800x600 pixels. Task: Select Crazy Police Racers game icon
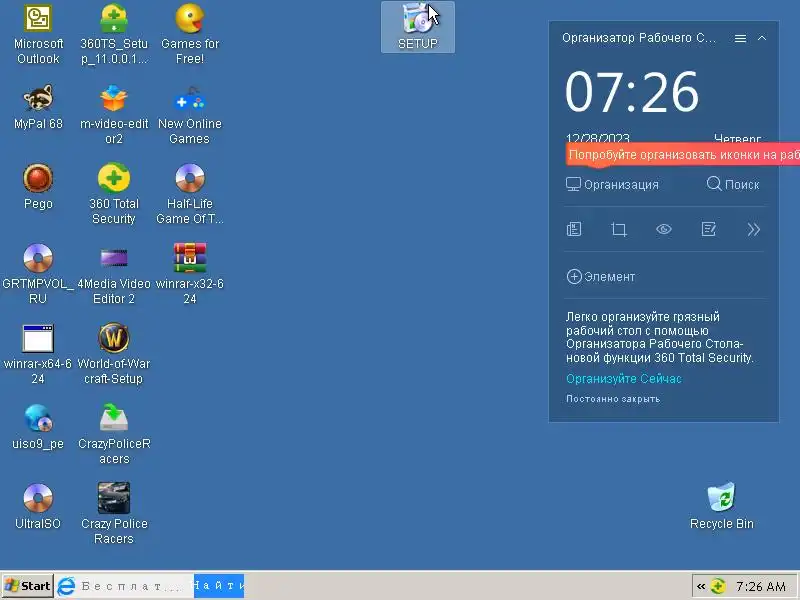point(114,514)
